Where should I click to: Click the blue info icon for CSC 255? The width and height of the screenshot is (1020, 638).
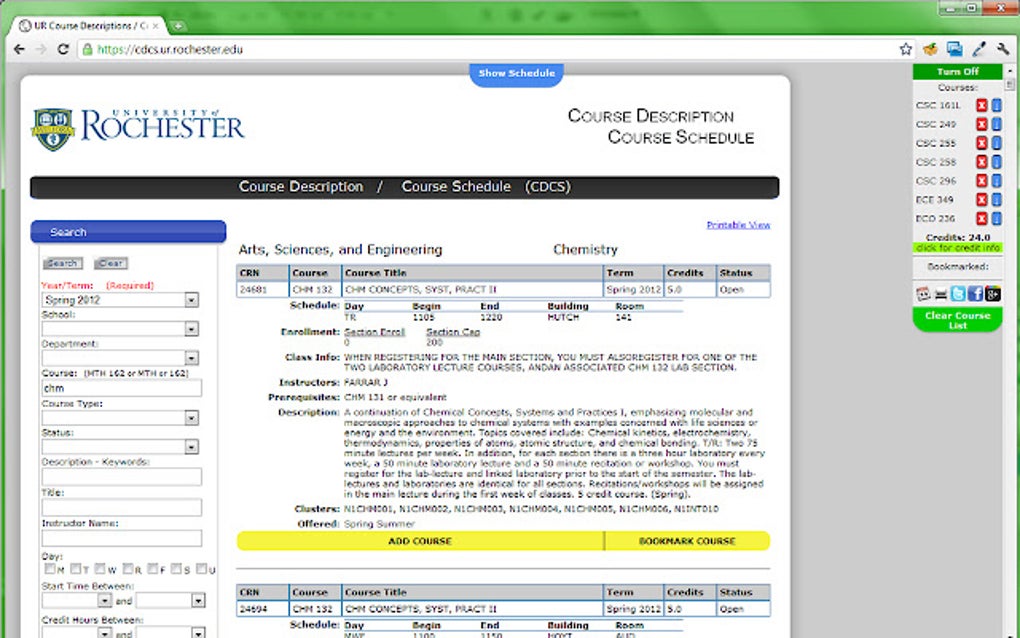point(997,142)
